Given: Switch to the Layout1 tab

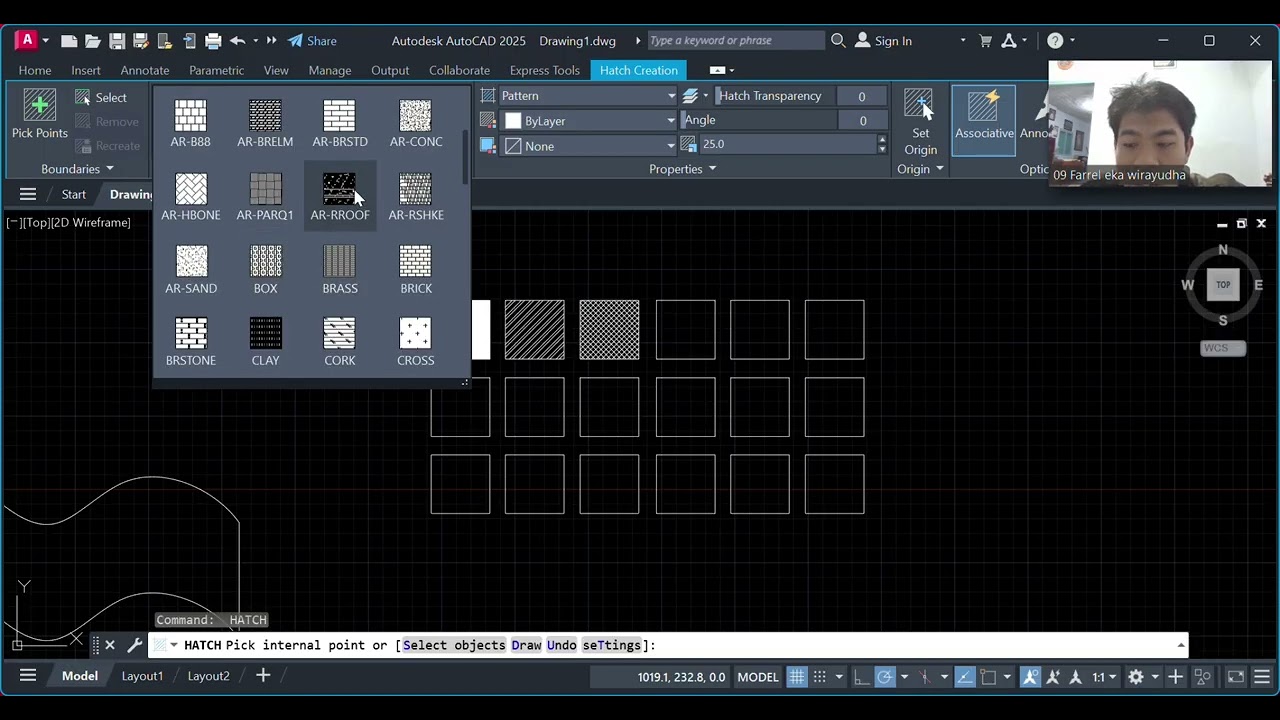Looking at the screenshot, I should click(x=142, y=676).
